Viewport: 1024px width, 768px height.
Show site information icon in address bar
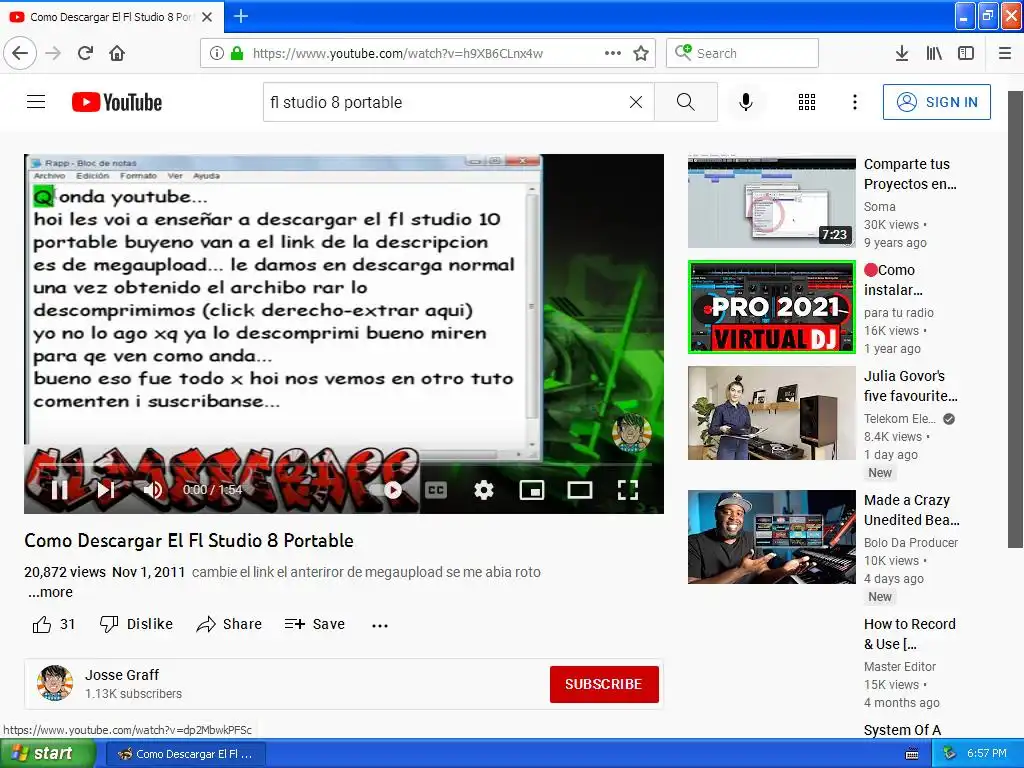pyautogui.click(x=216, y=53)
